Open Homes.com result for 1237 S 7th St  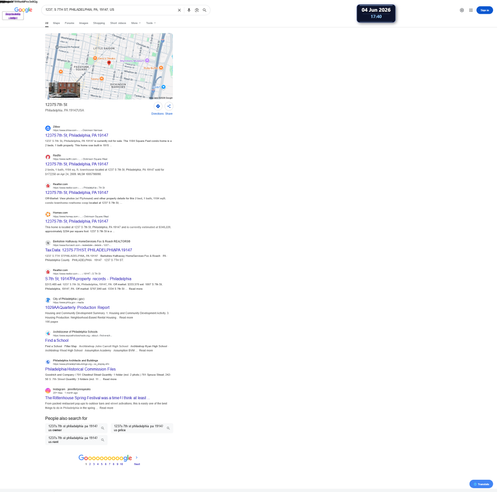[77, 222]
